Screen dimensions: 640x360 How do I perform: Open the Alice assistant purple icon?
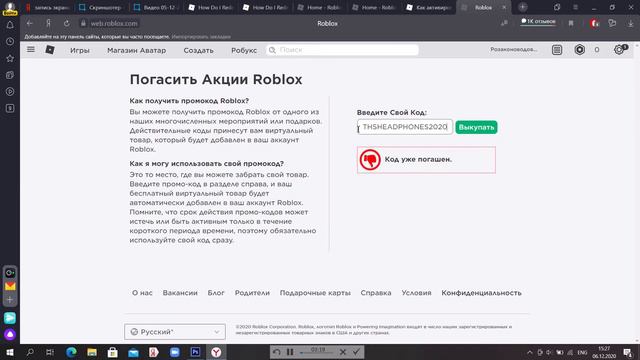pos(10,335)
